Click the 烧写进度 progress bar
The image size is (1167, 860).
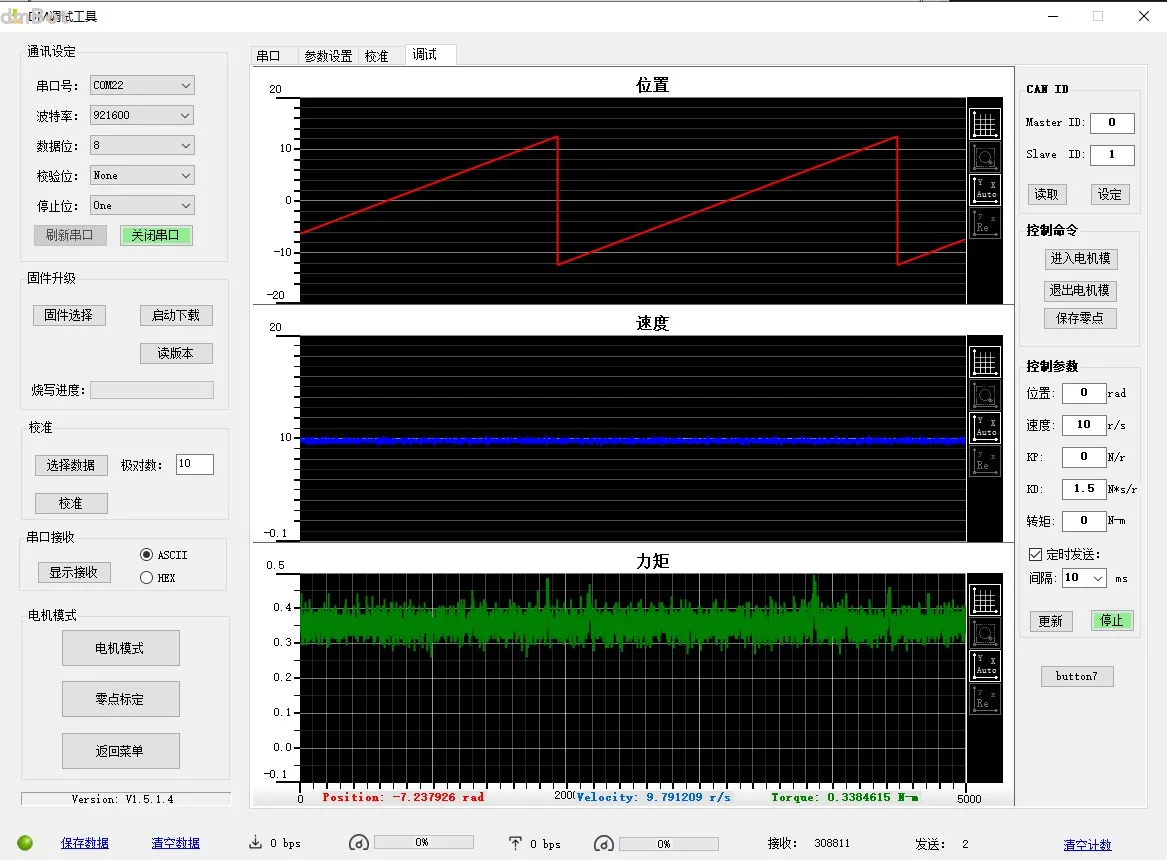tap(152, 390)
